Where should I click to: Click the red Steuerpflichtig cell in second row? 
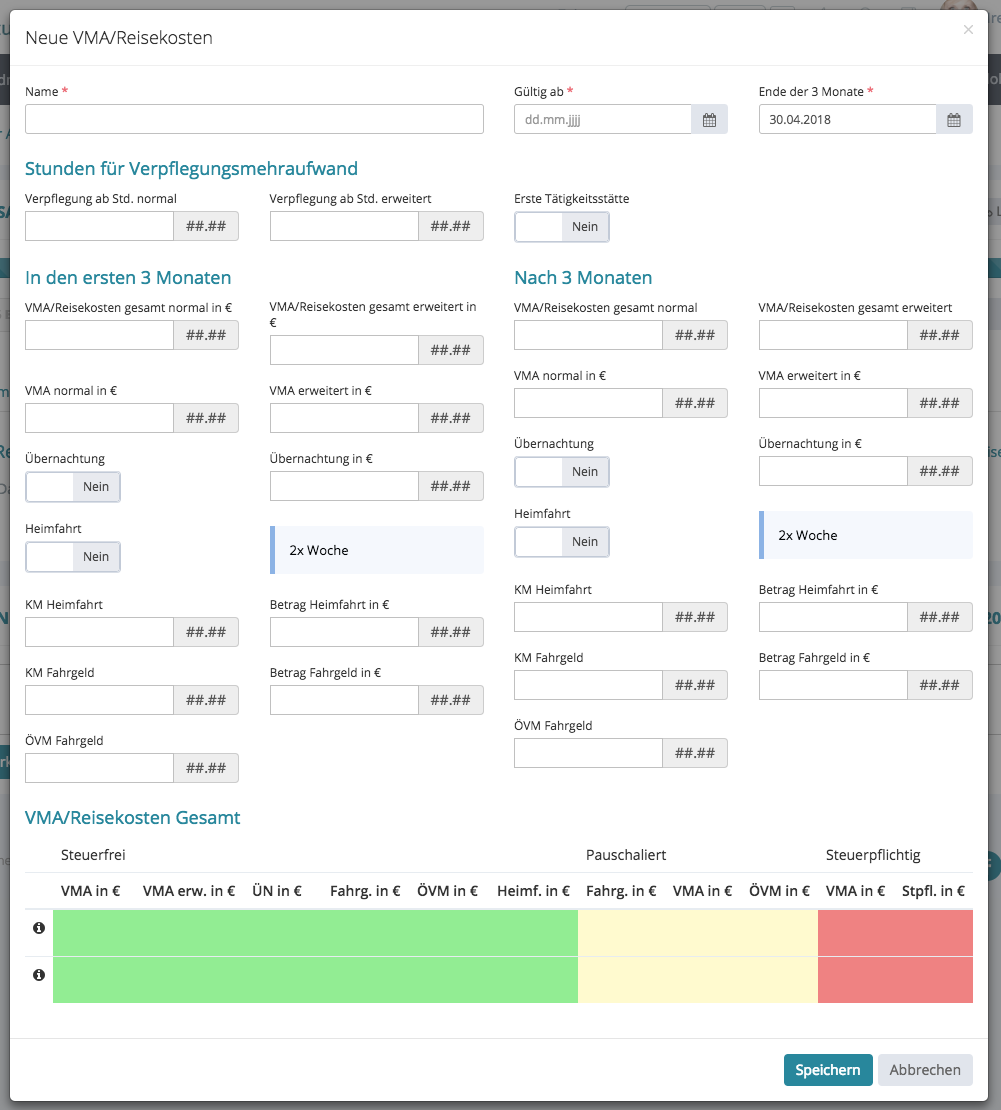click(894, 980)
